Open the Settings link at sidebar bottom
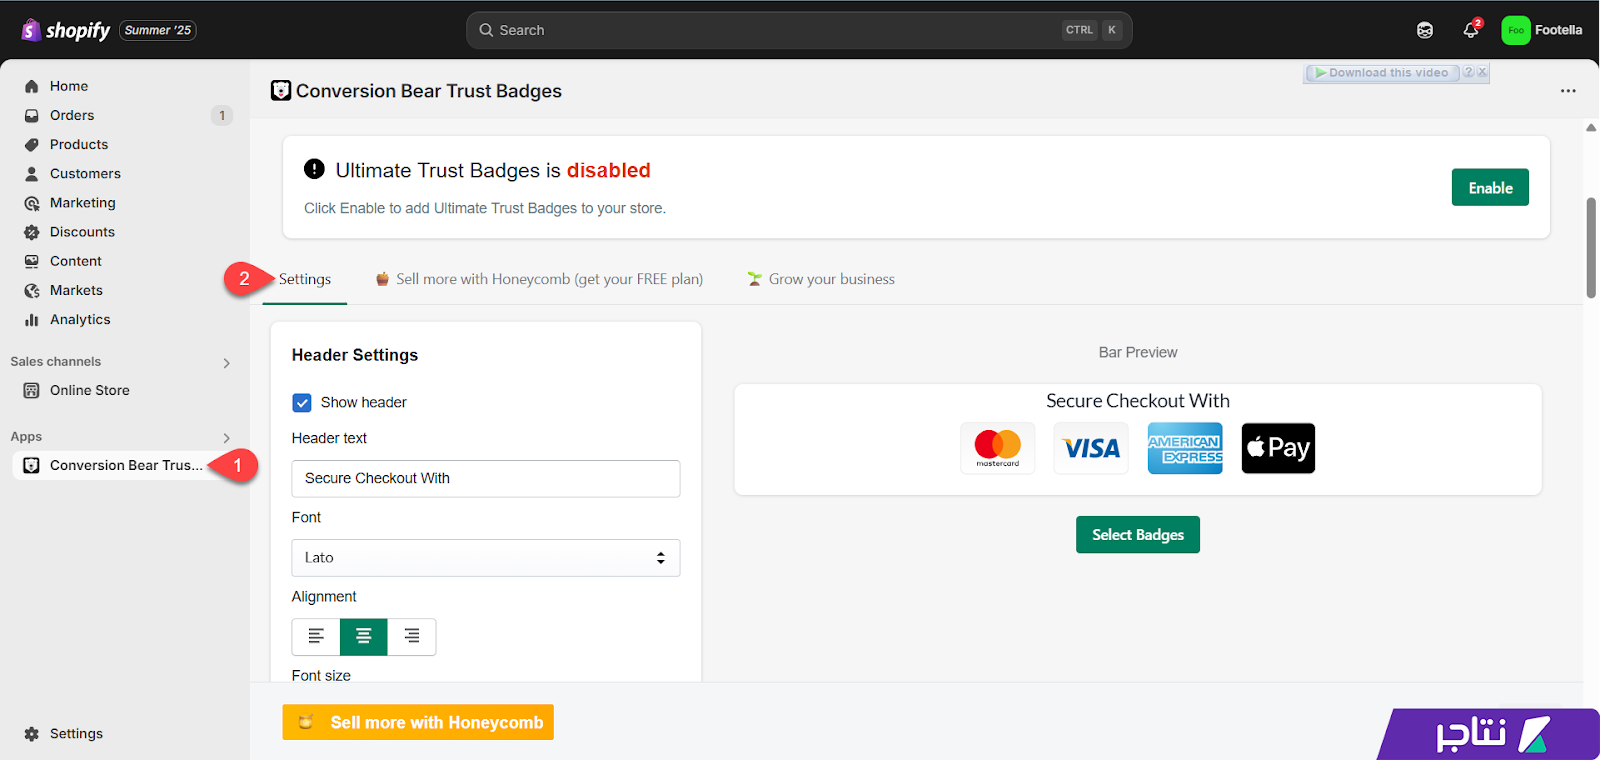 pyautogui.click(x=76, y=733)
